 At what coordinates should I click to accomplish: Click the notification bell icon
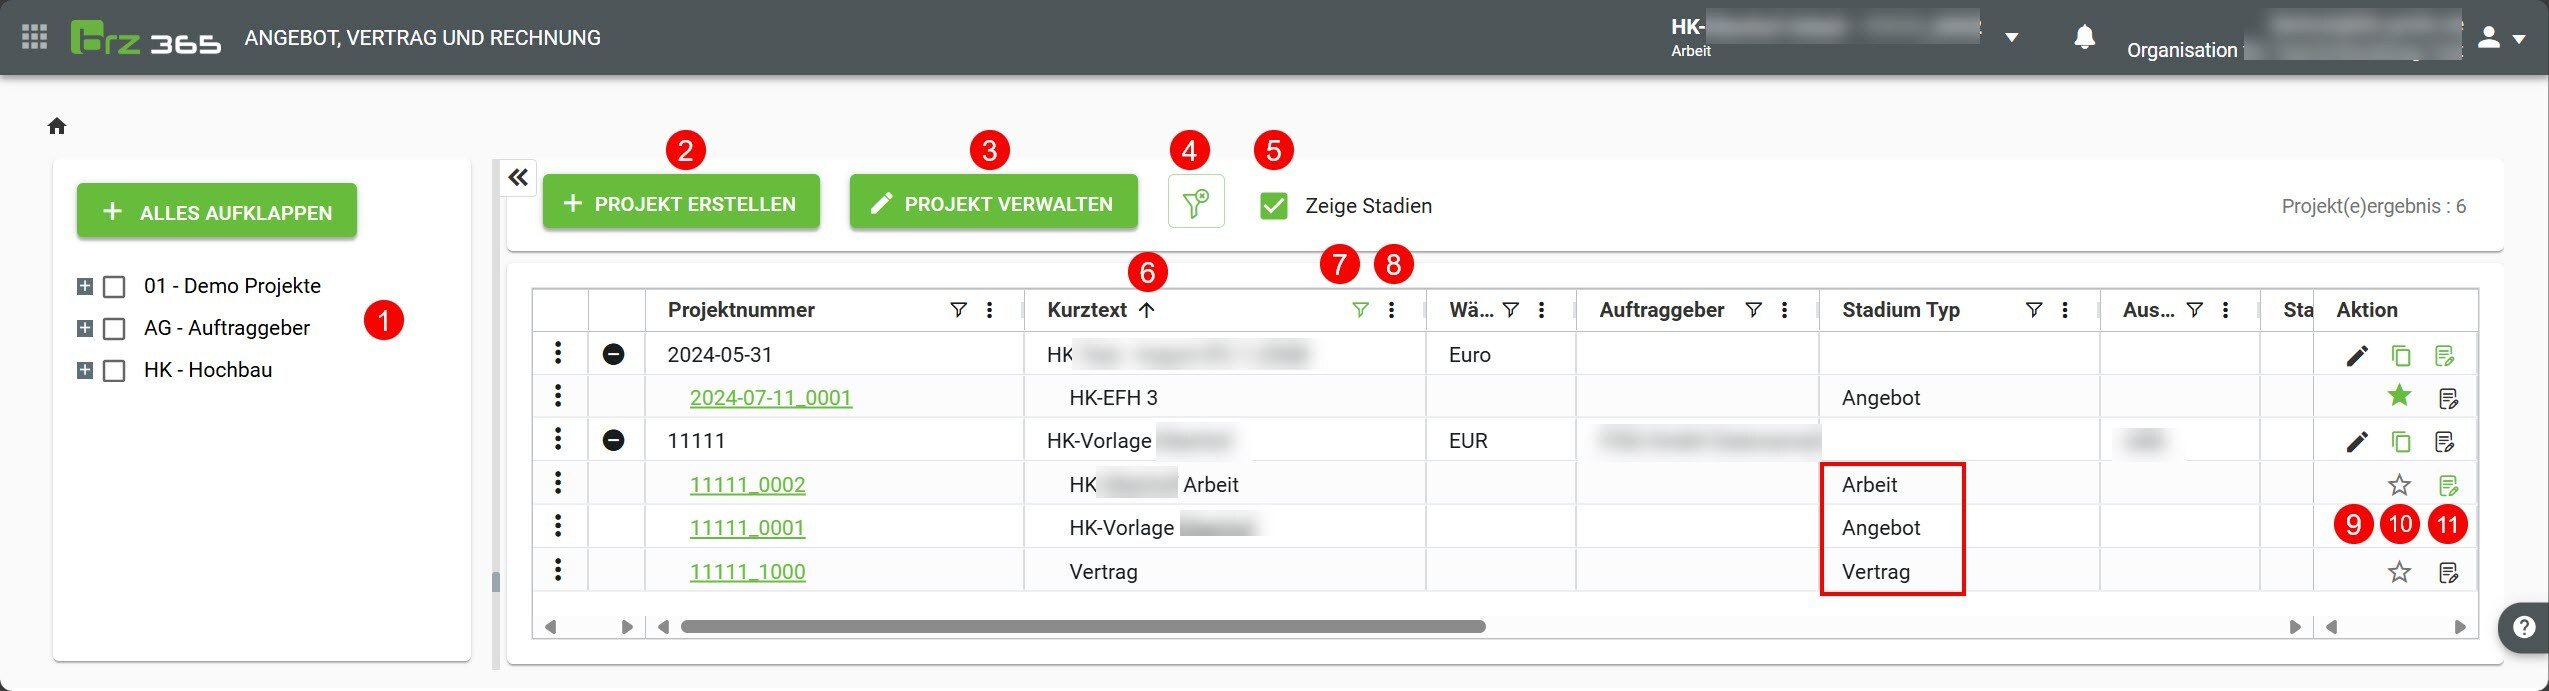(2084, 38)
